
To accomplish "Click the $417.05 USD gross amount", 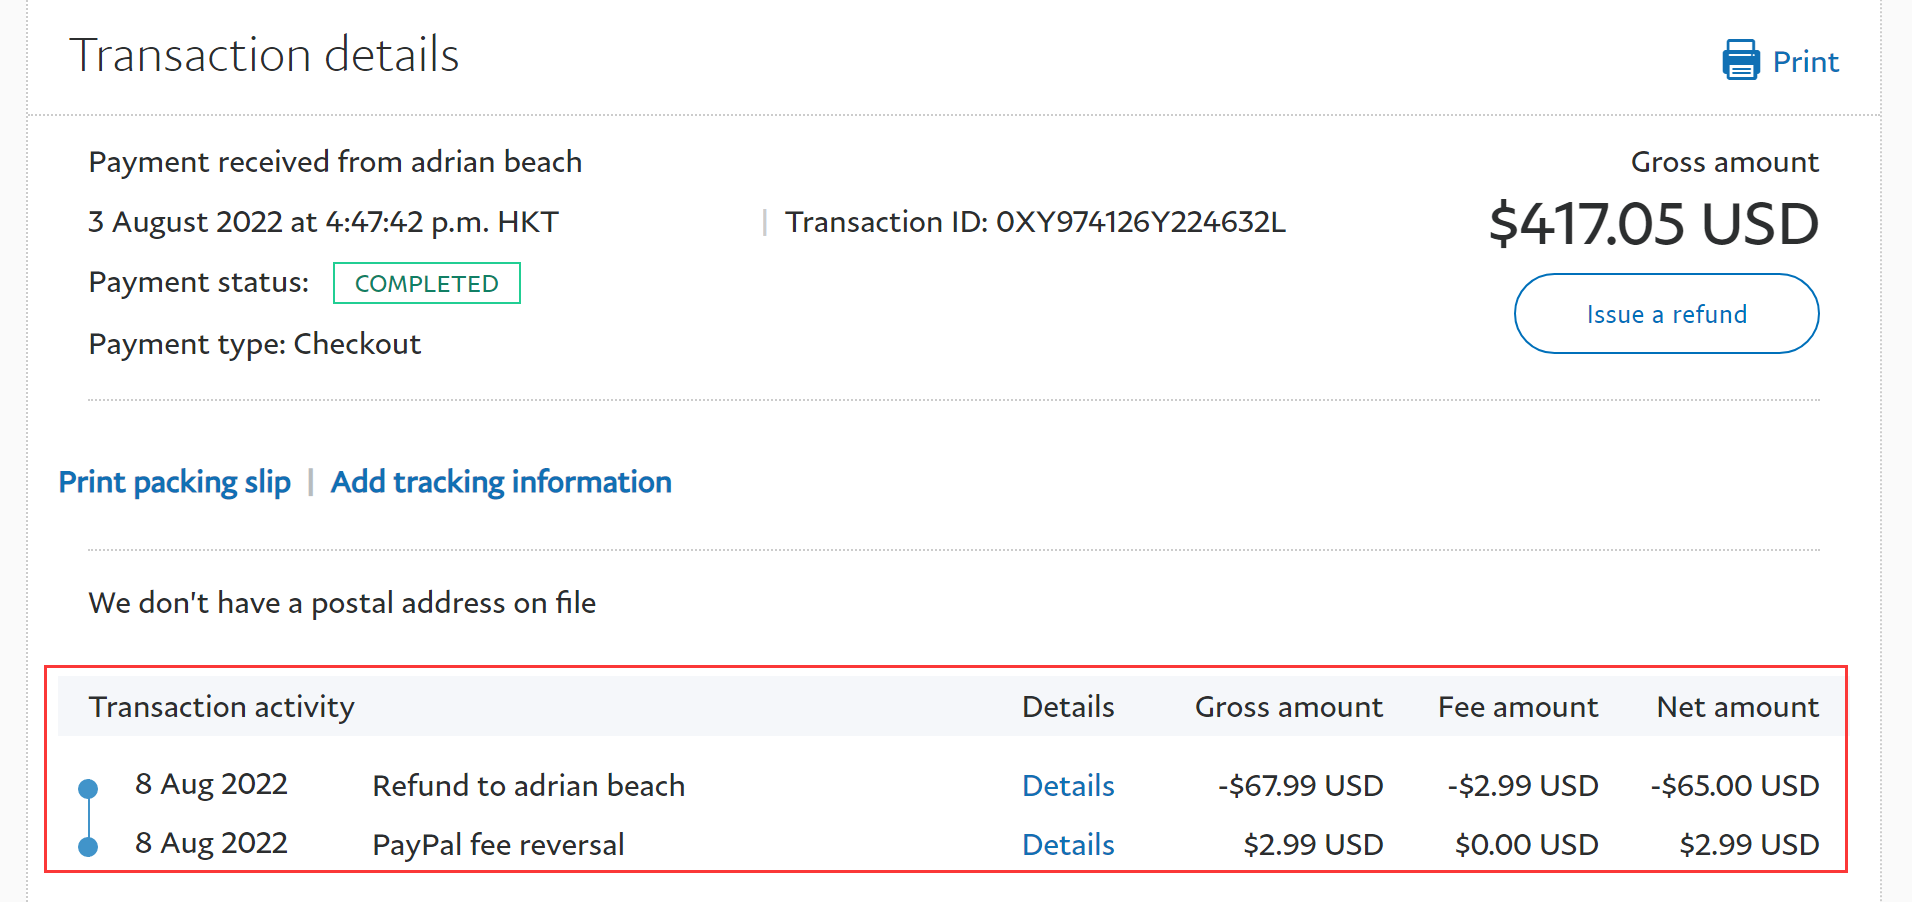I will (1653, 223).
